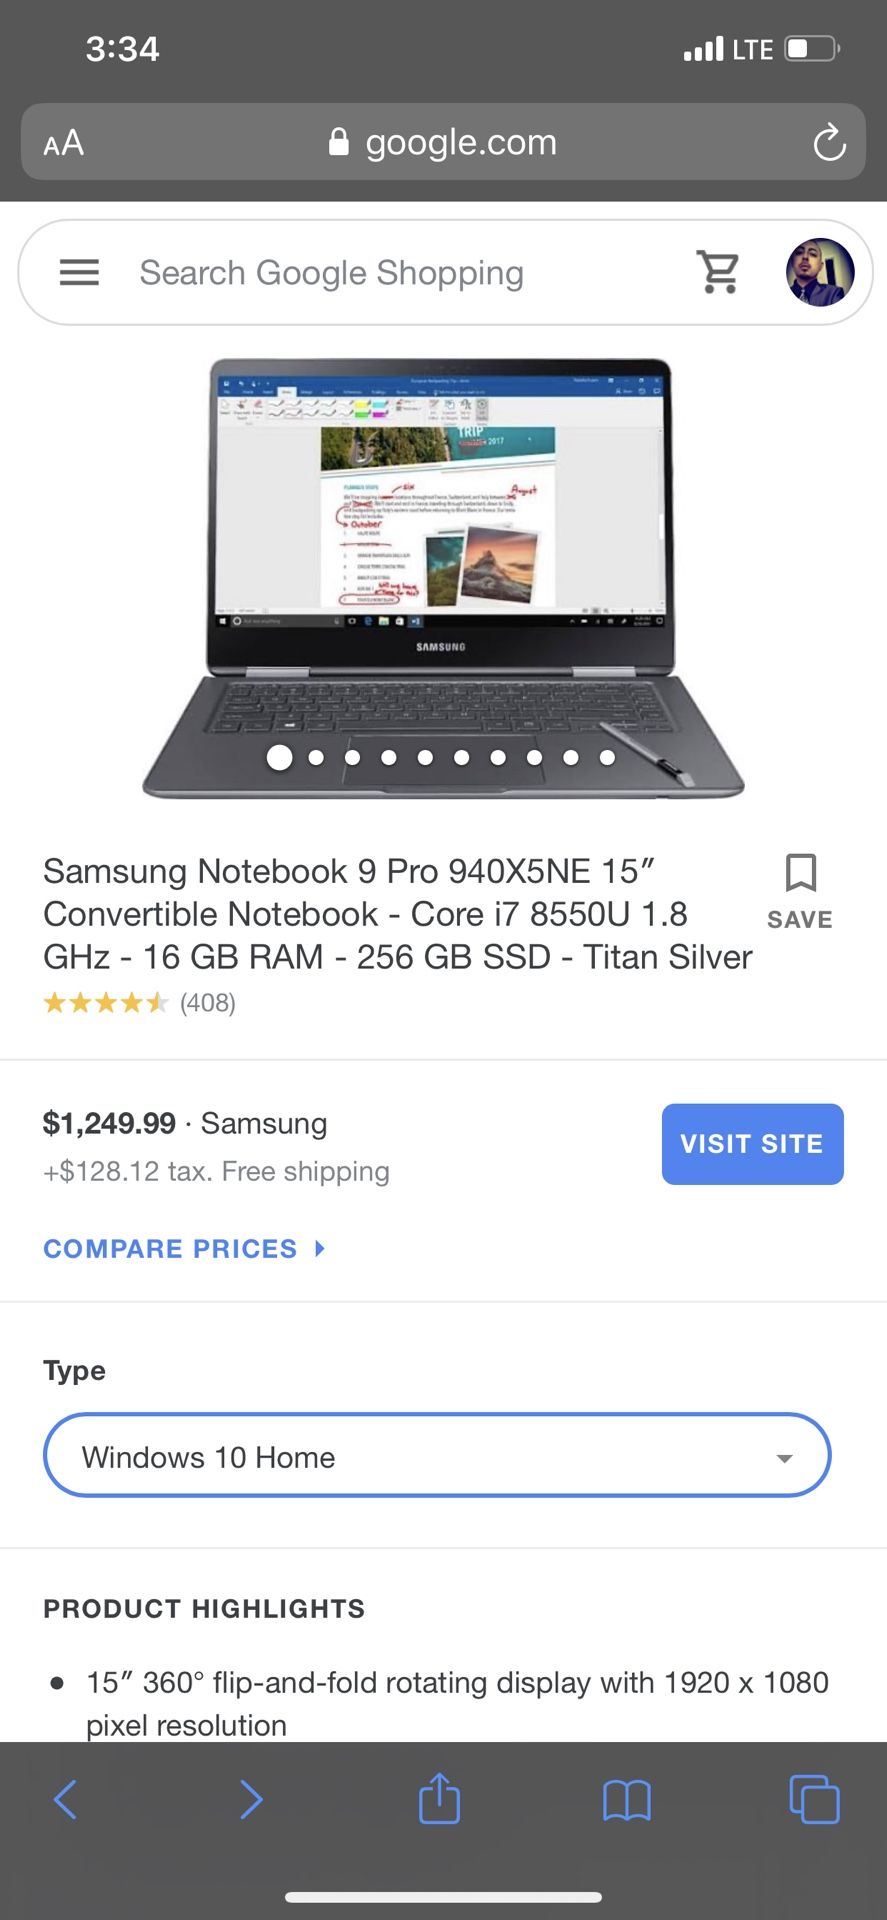The width and height of the screenshot is (887, 1920).
Task: Open the 408 reviews star rating
Action: click(x=139, y=1002)
